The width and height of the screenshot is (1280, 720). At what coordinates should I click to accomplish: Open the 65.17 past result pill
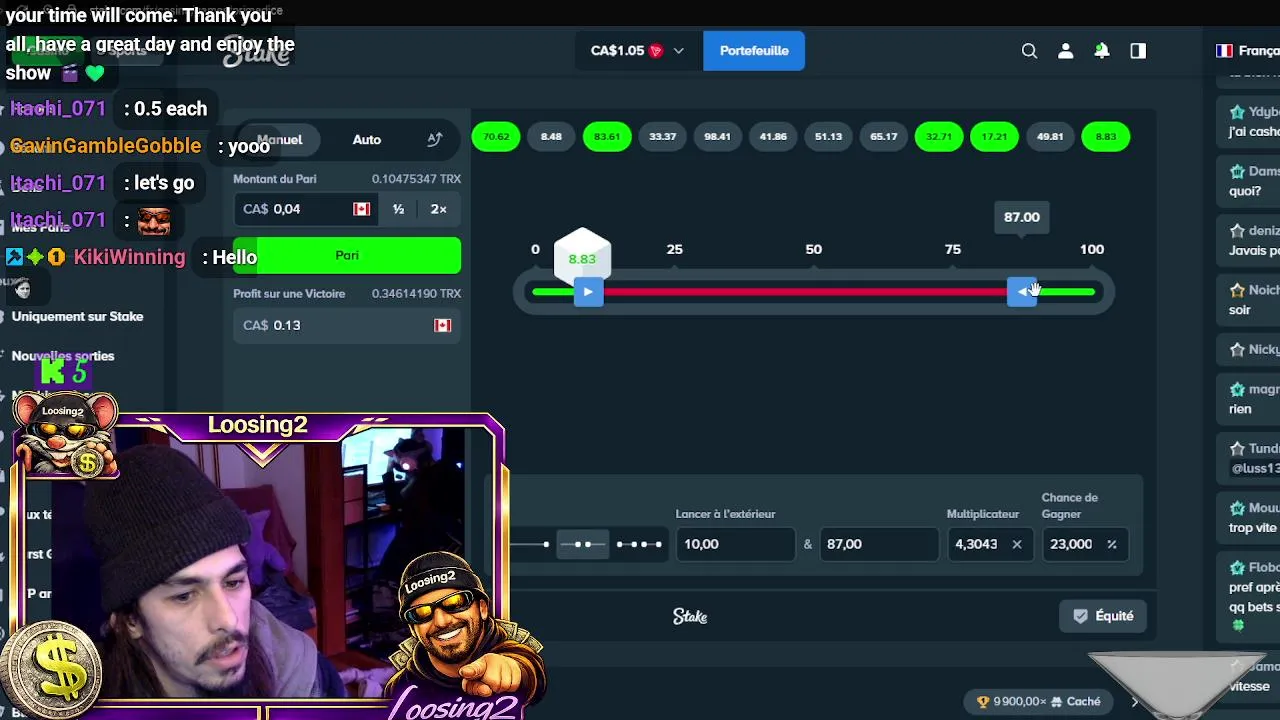(x=884, y=137)
